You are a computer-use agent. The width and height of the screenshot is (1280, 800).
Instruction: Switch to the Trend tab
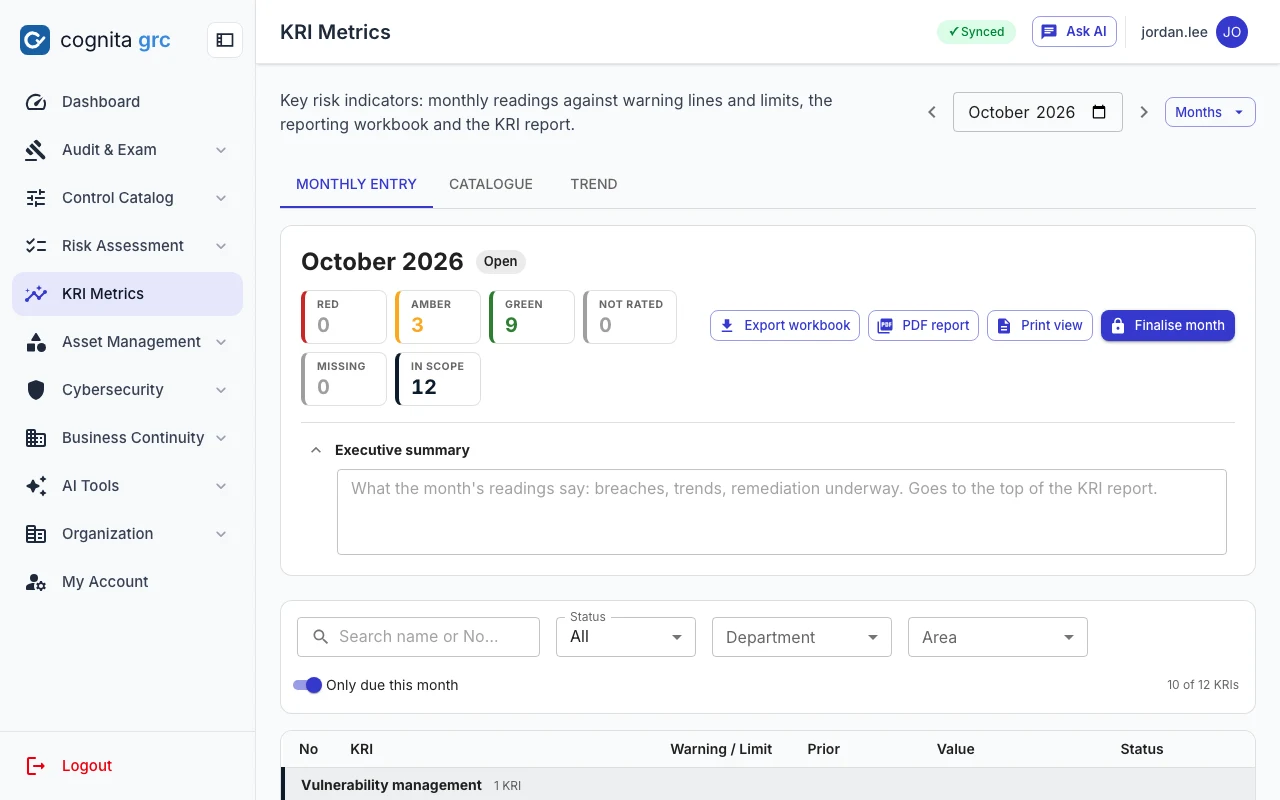click(594, 184)
